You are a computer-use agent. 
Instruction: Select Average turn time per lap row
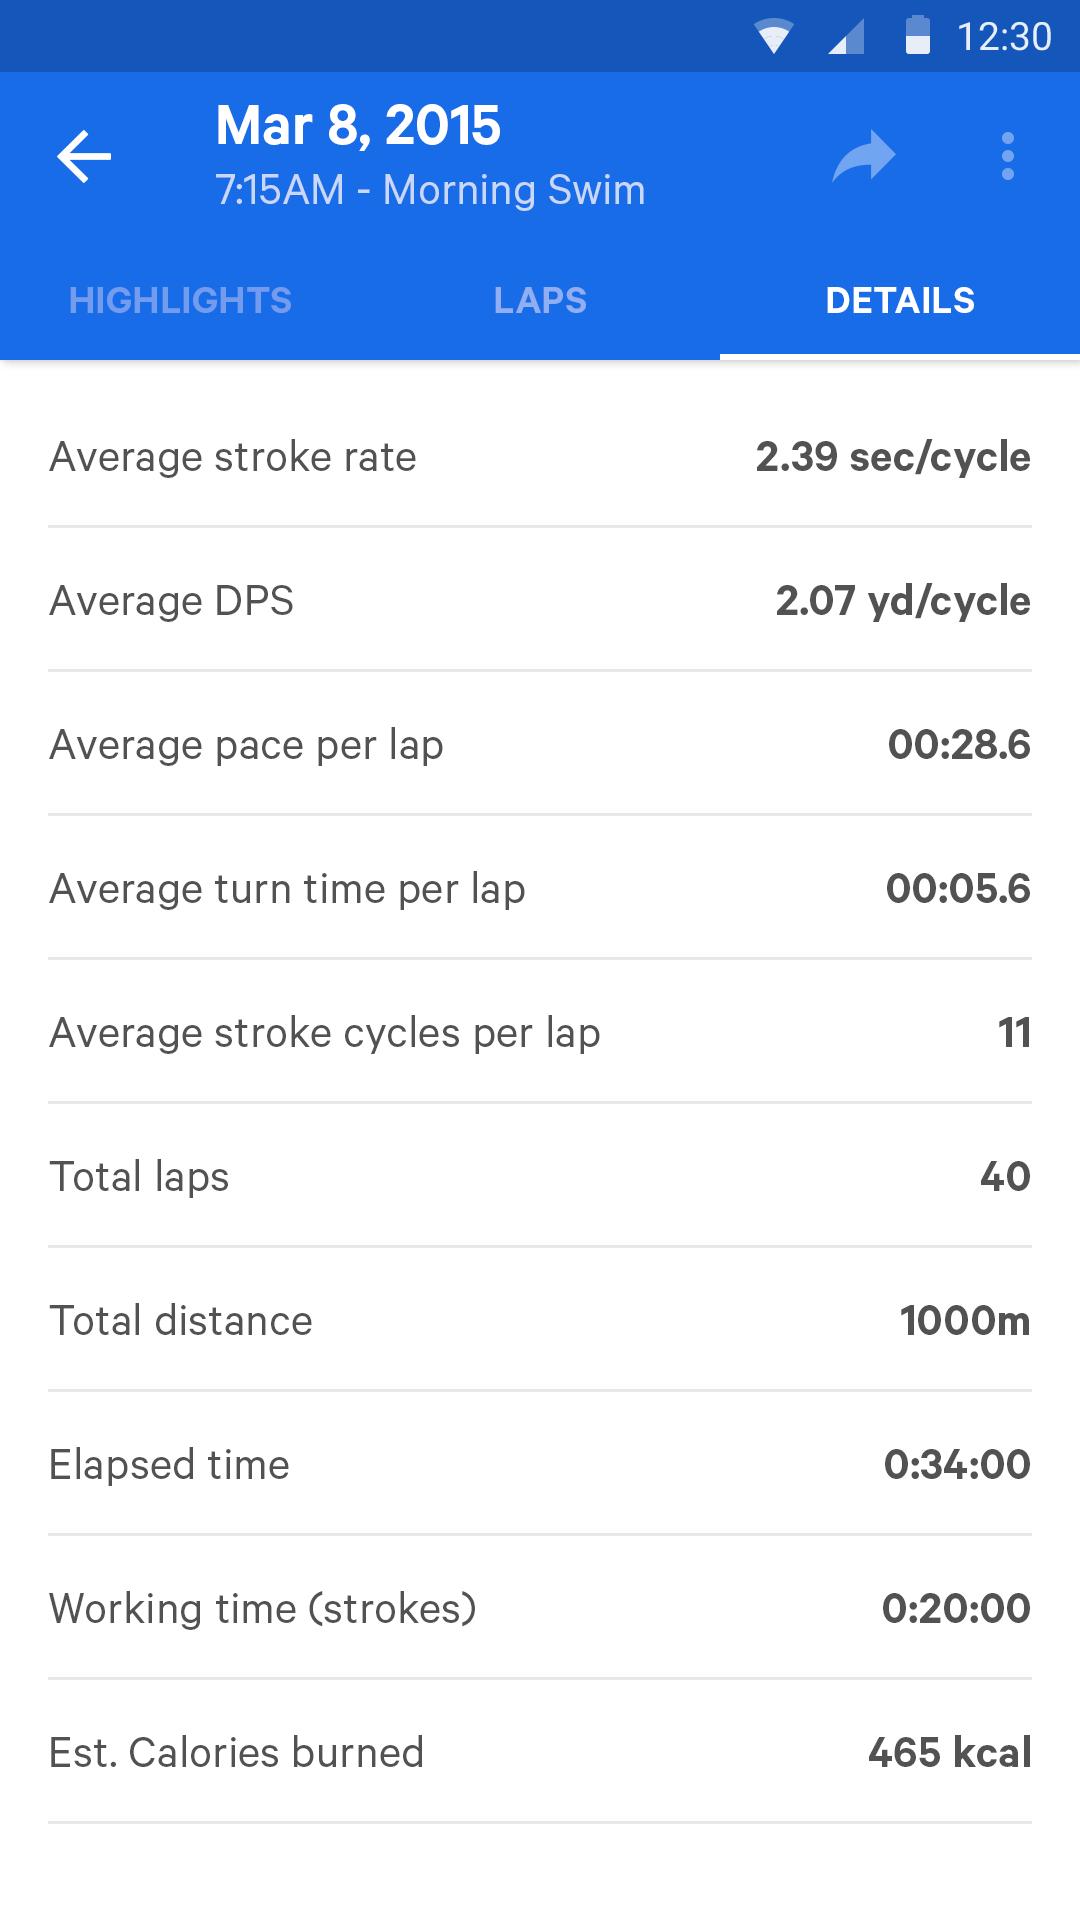click(540, 889)
